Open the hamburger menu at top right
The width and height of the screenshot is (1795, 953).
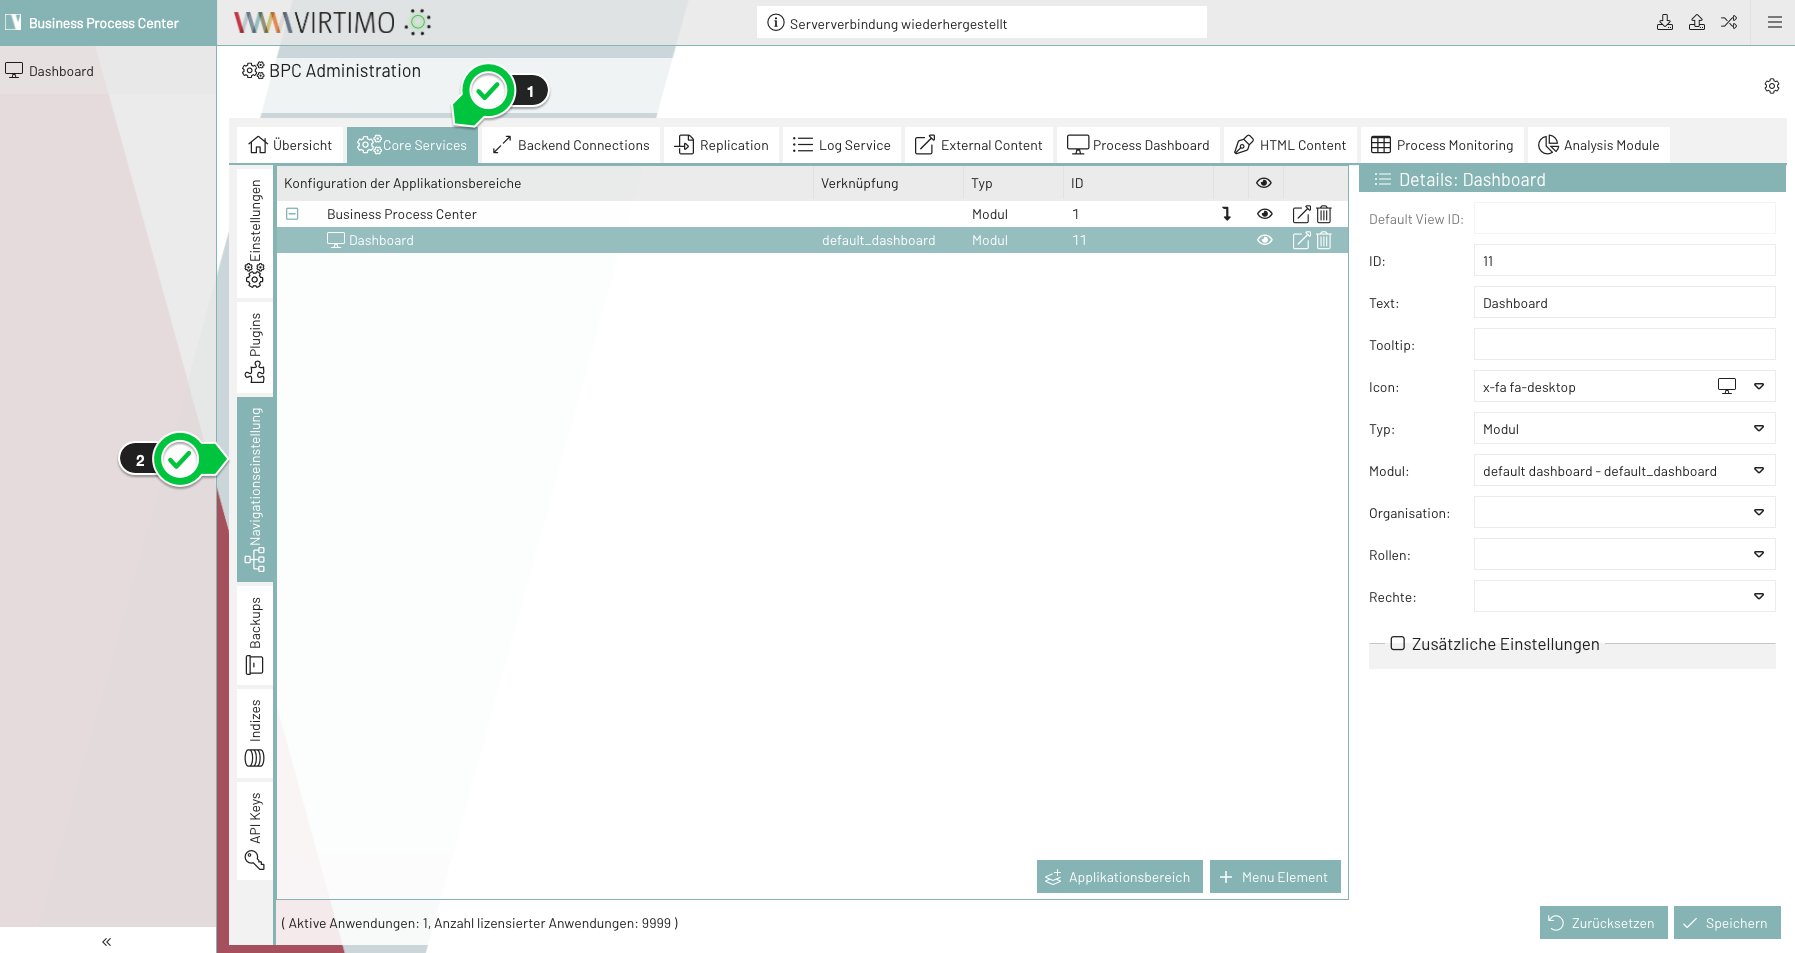pyautogui.click(x=1775, y=22)
